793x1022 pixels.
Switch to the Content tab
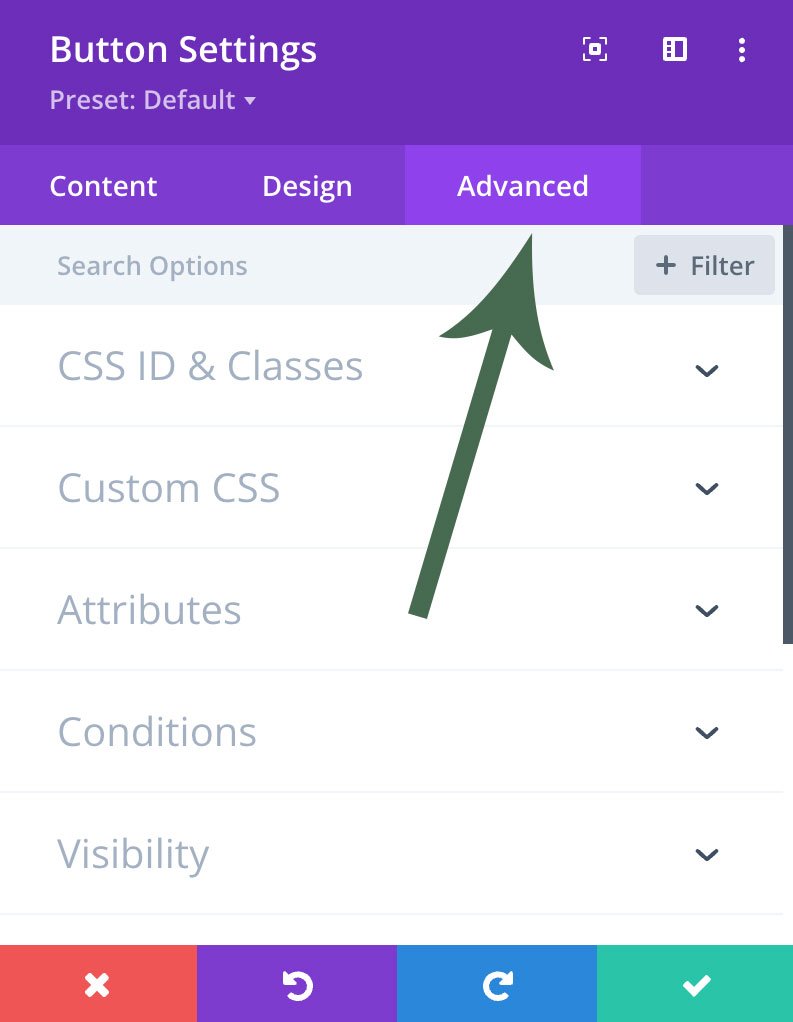click(103, 186)
